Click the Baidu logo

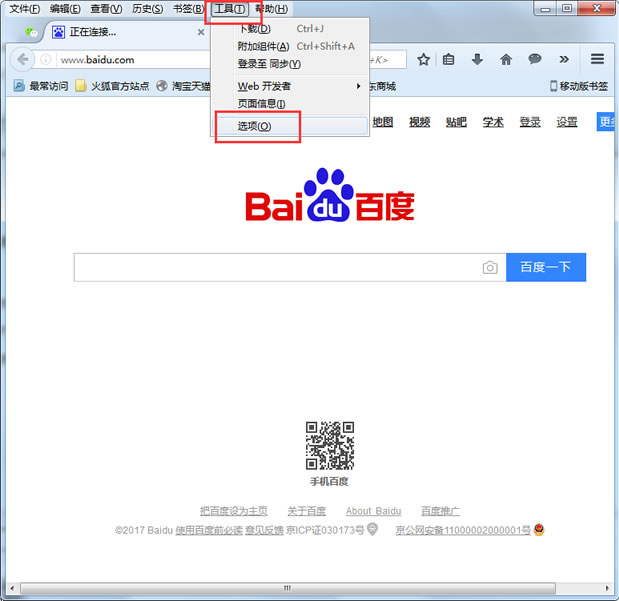[330, 195]
